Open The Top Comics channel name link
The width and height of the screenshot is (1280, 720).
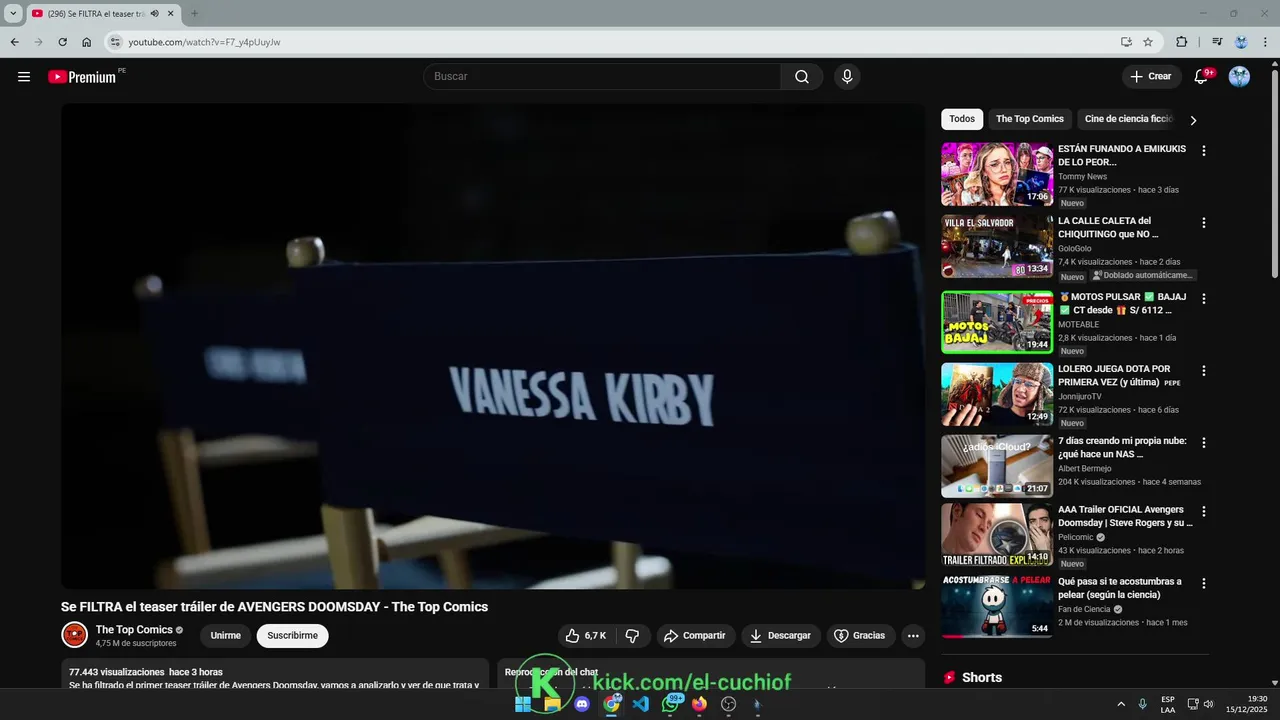pos(134,630)
